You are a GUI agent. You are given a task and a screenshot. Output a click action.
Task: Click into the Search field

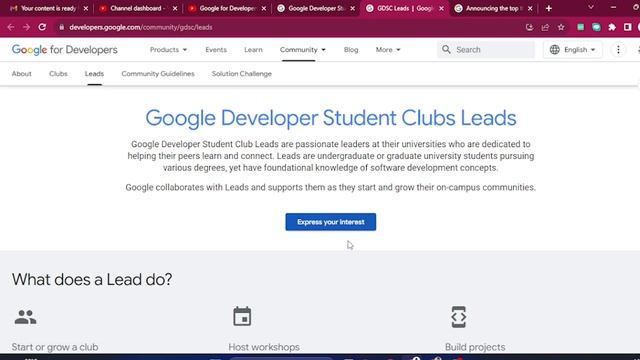486,50
